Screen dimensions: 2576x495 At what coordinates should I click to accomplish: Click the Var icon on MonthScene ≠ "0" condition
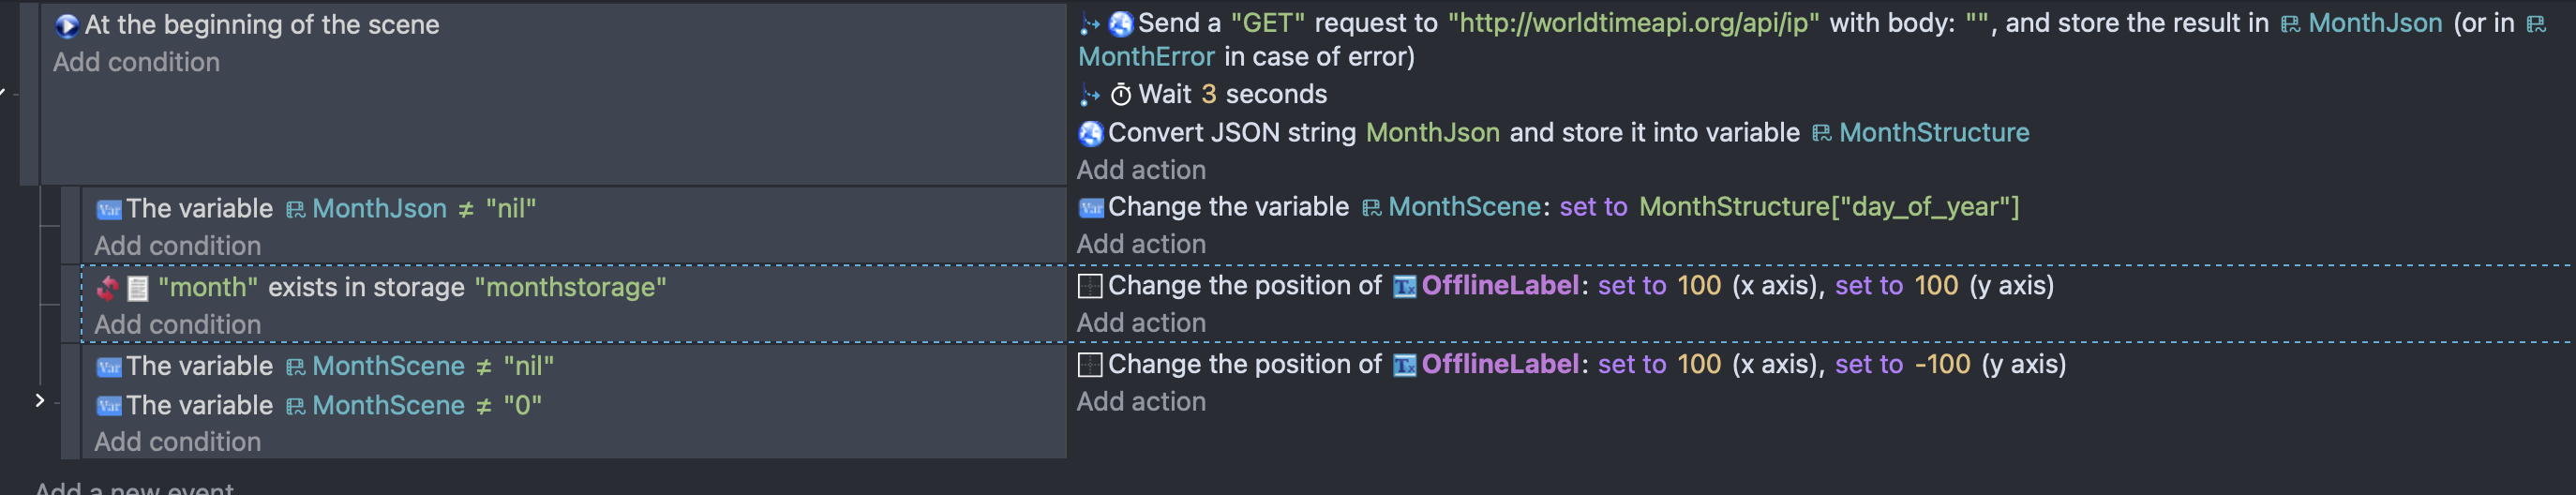[108, 406]
